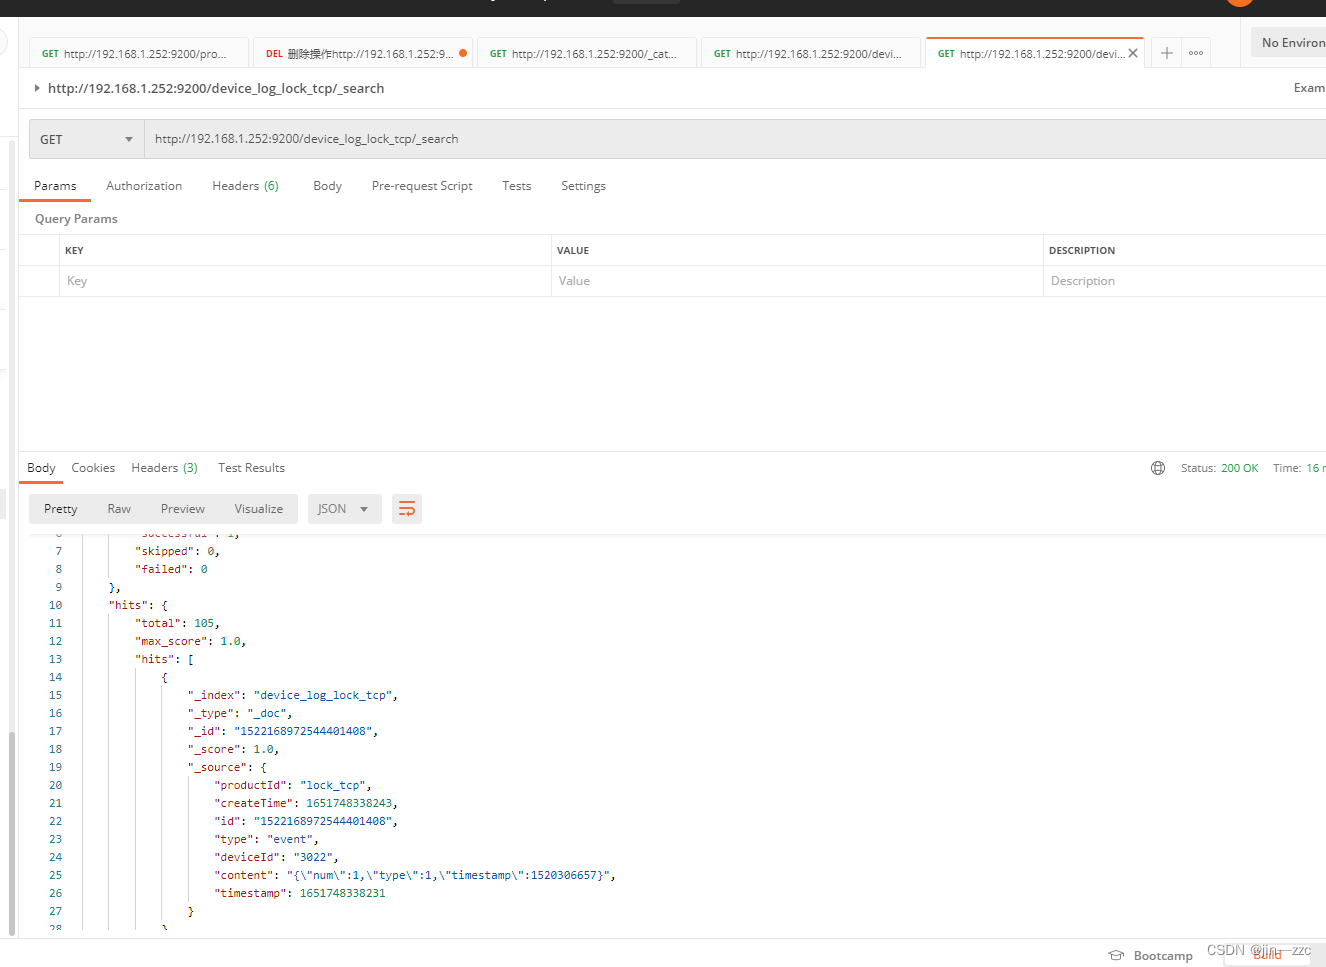
Task: Select the response Body tab
Action: point(41,468)
